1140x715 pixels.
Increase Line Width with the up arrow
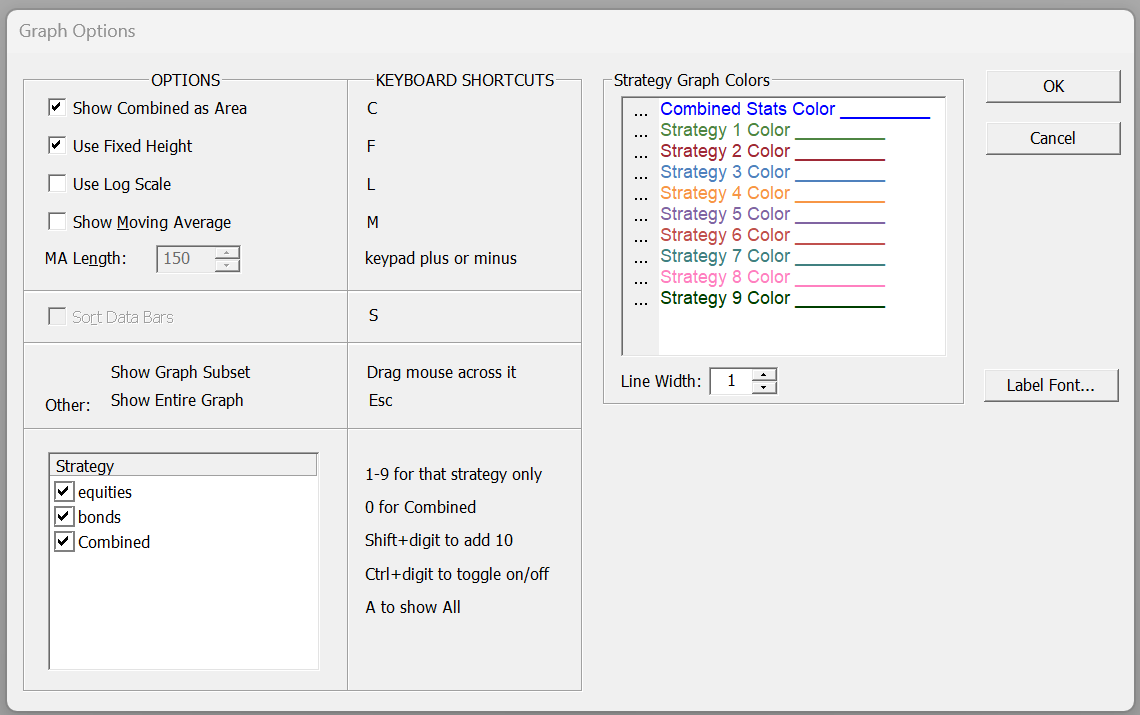pyautogui.click(x=764, y=375)
